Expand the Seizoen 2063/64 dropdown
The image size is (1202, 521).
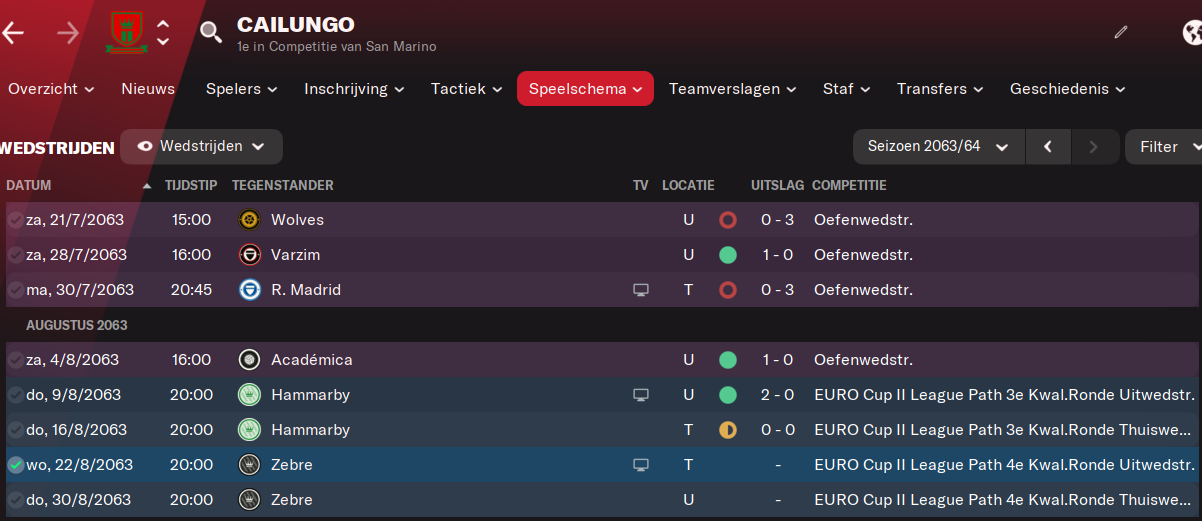938,146
